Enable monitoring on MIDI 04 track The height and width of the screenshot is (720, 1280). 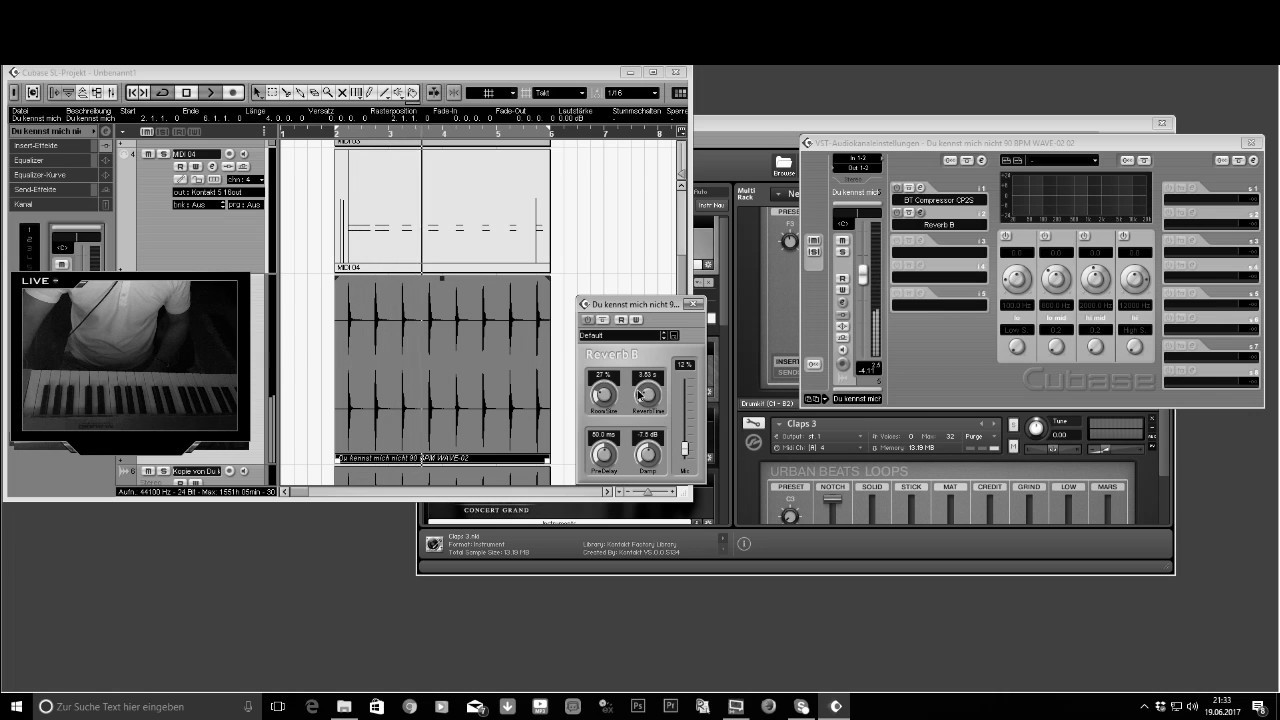pyautogui.click(x=243, y=154)
